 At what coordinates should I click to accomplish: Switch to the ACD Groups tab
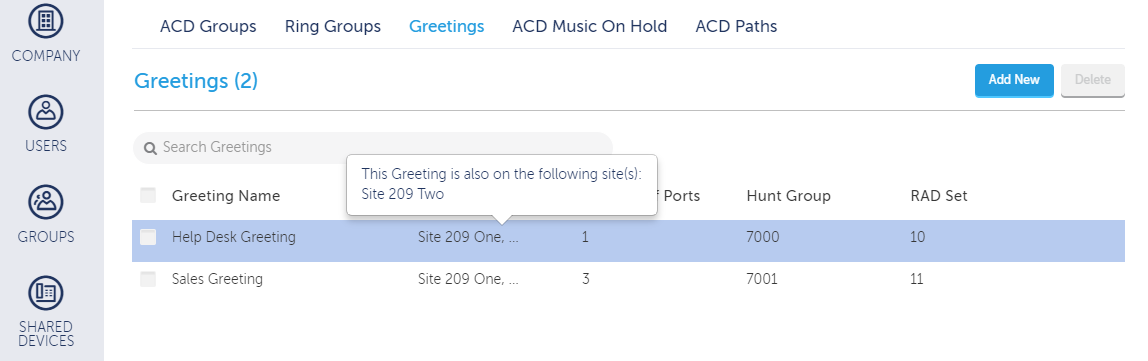(x=208, y=26)
